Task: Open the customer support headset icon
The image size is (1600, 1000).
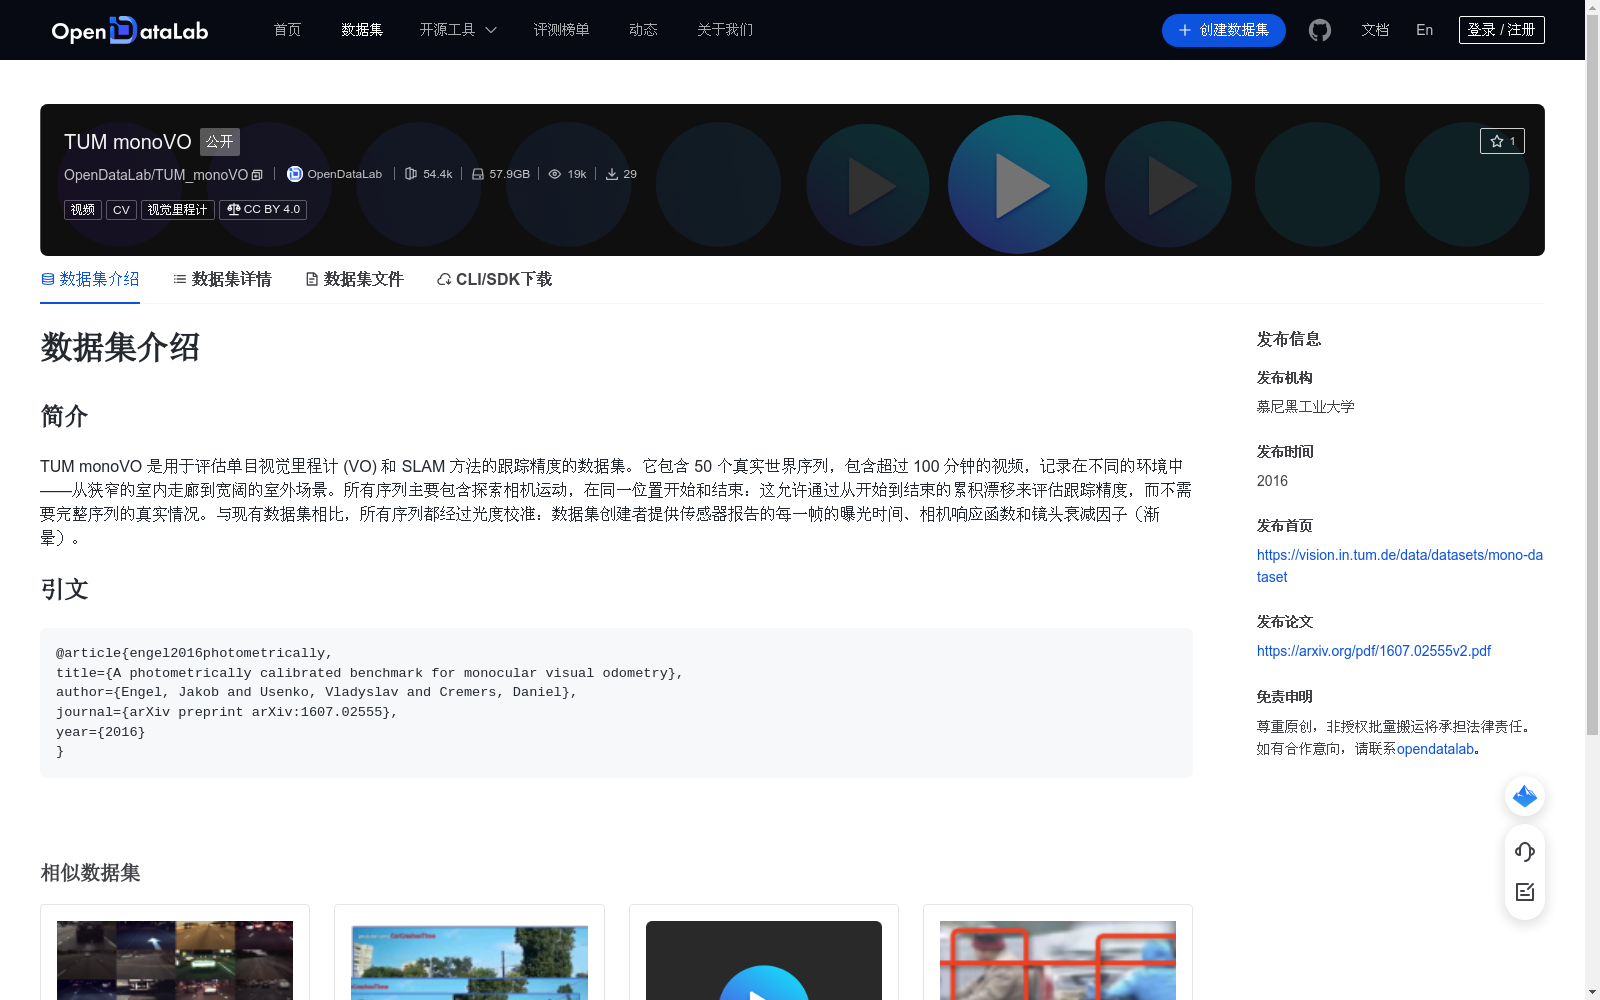Action: tap(1525, 852)
